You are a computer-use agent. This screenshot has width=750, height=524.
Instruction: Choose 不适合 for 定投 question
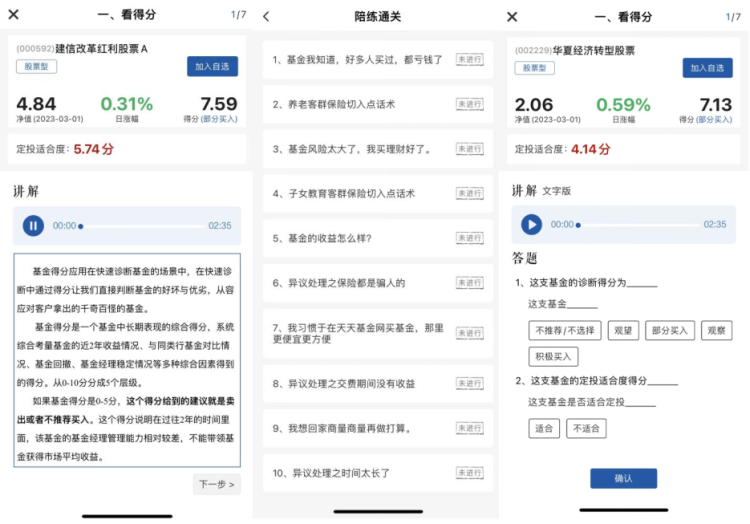[586, 428]
